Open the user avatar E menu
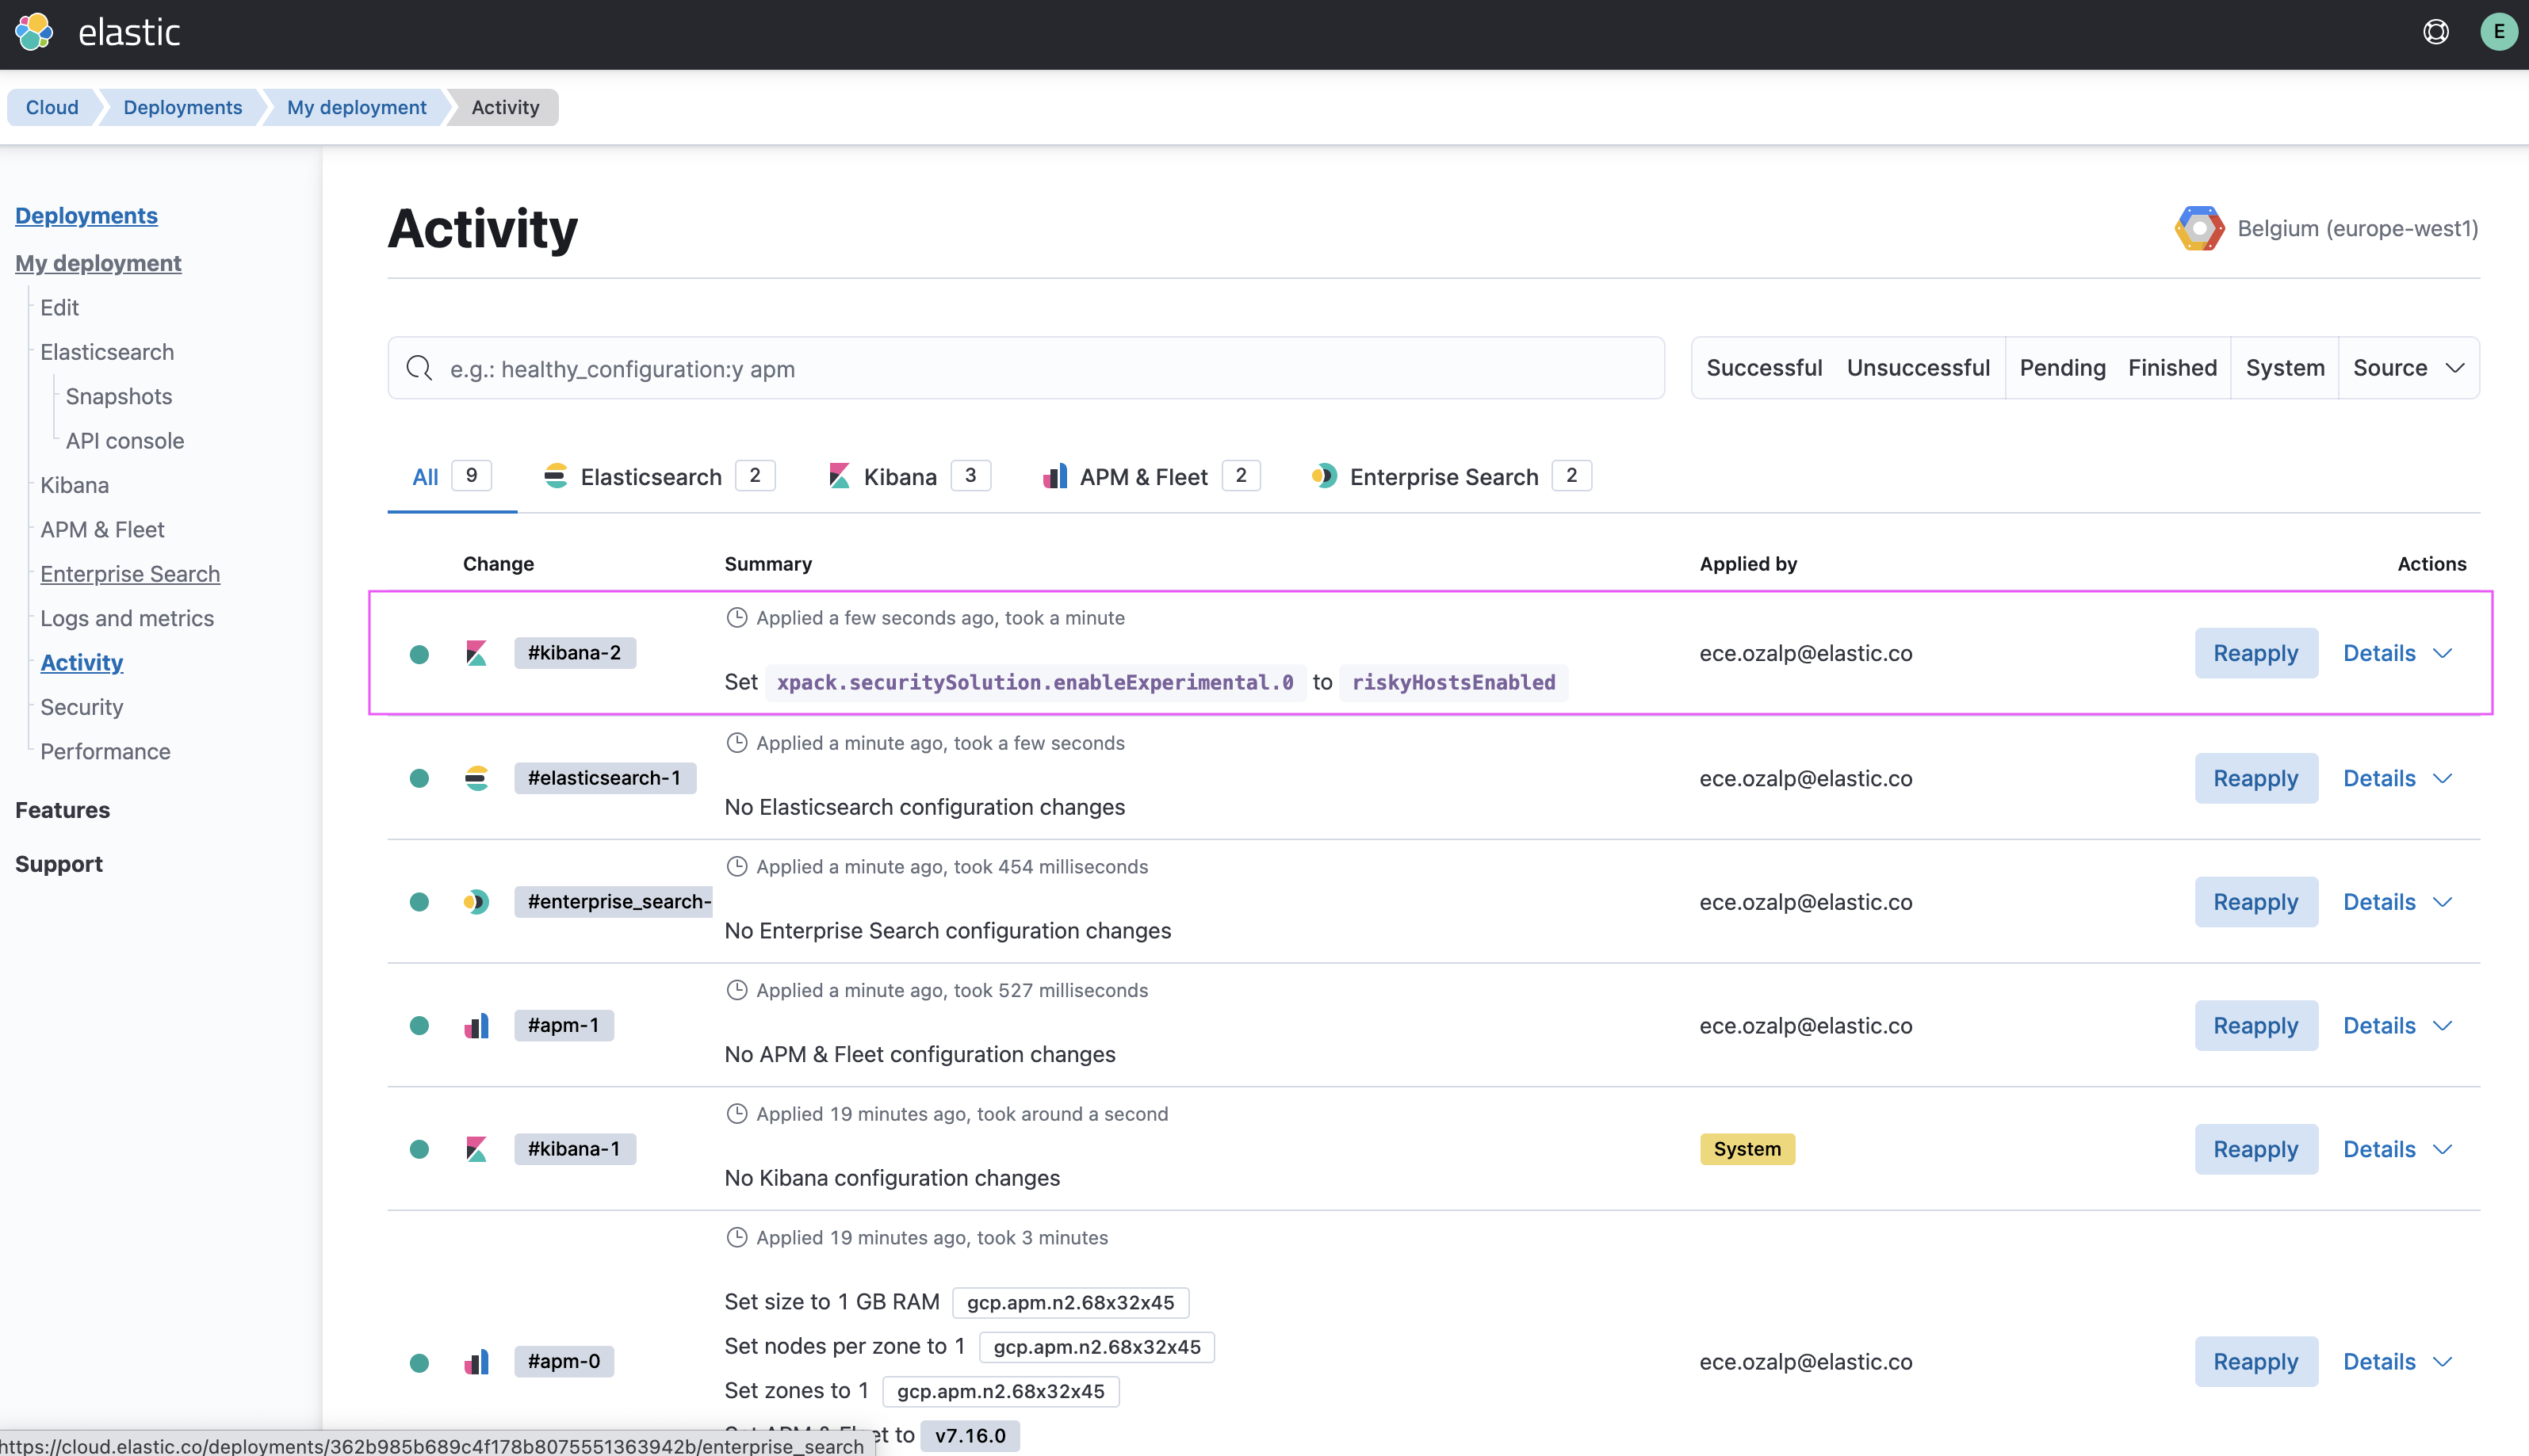 (2498, 32)
